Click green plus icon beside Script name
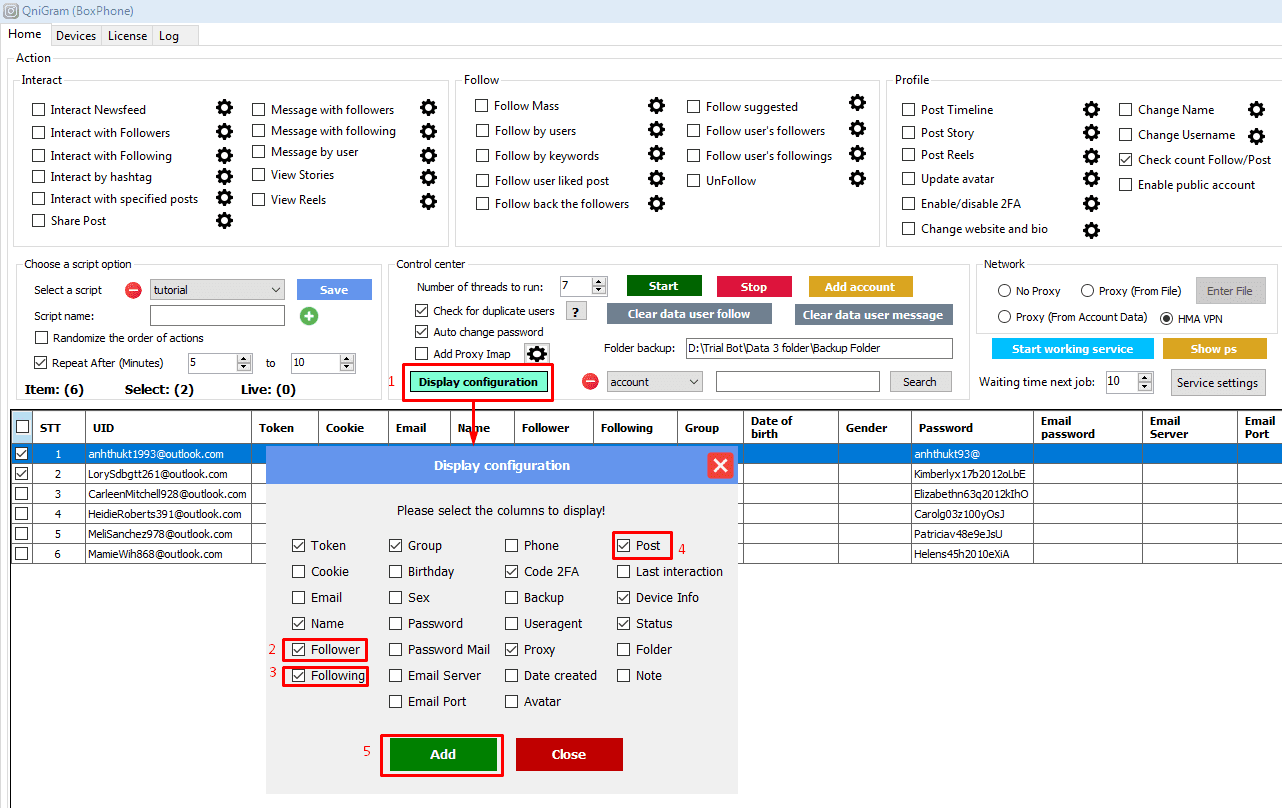 coord(309,316)
